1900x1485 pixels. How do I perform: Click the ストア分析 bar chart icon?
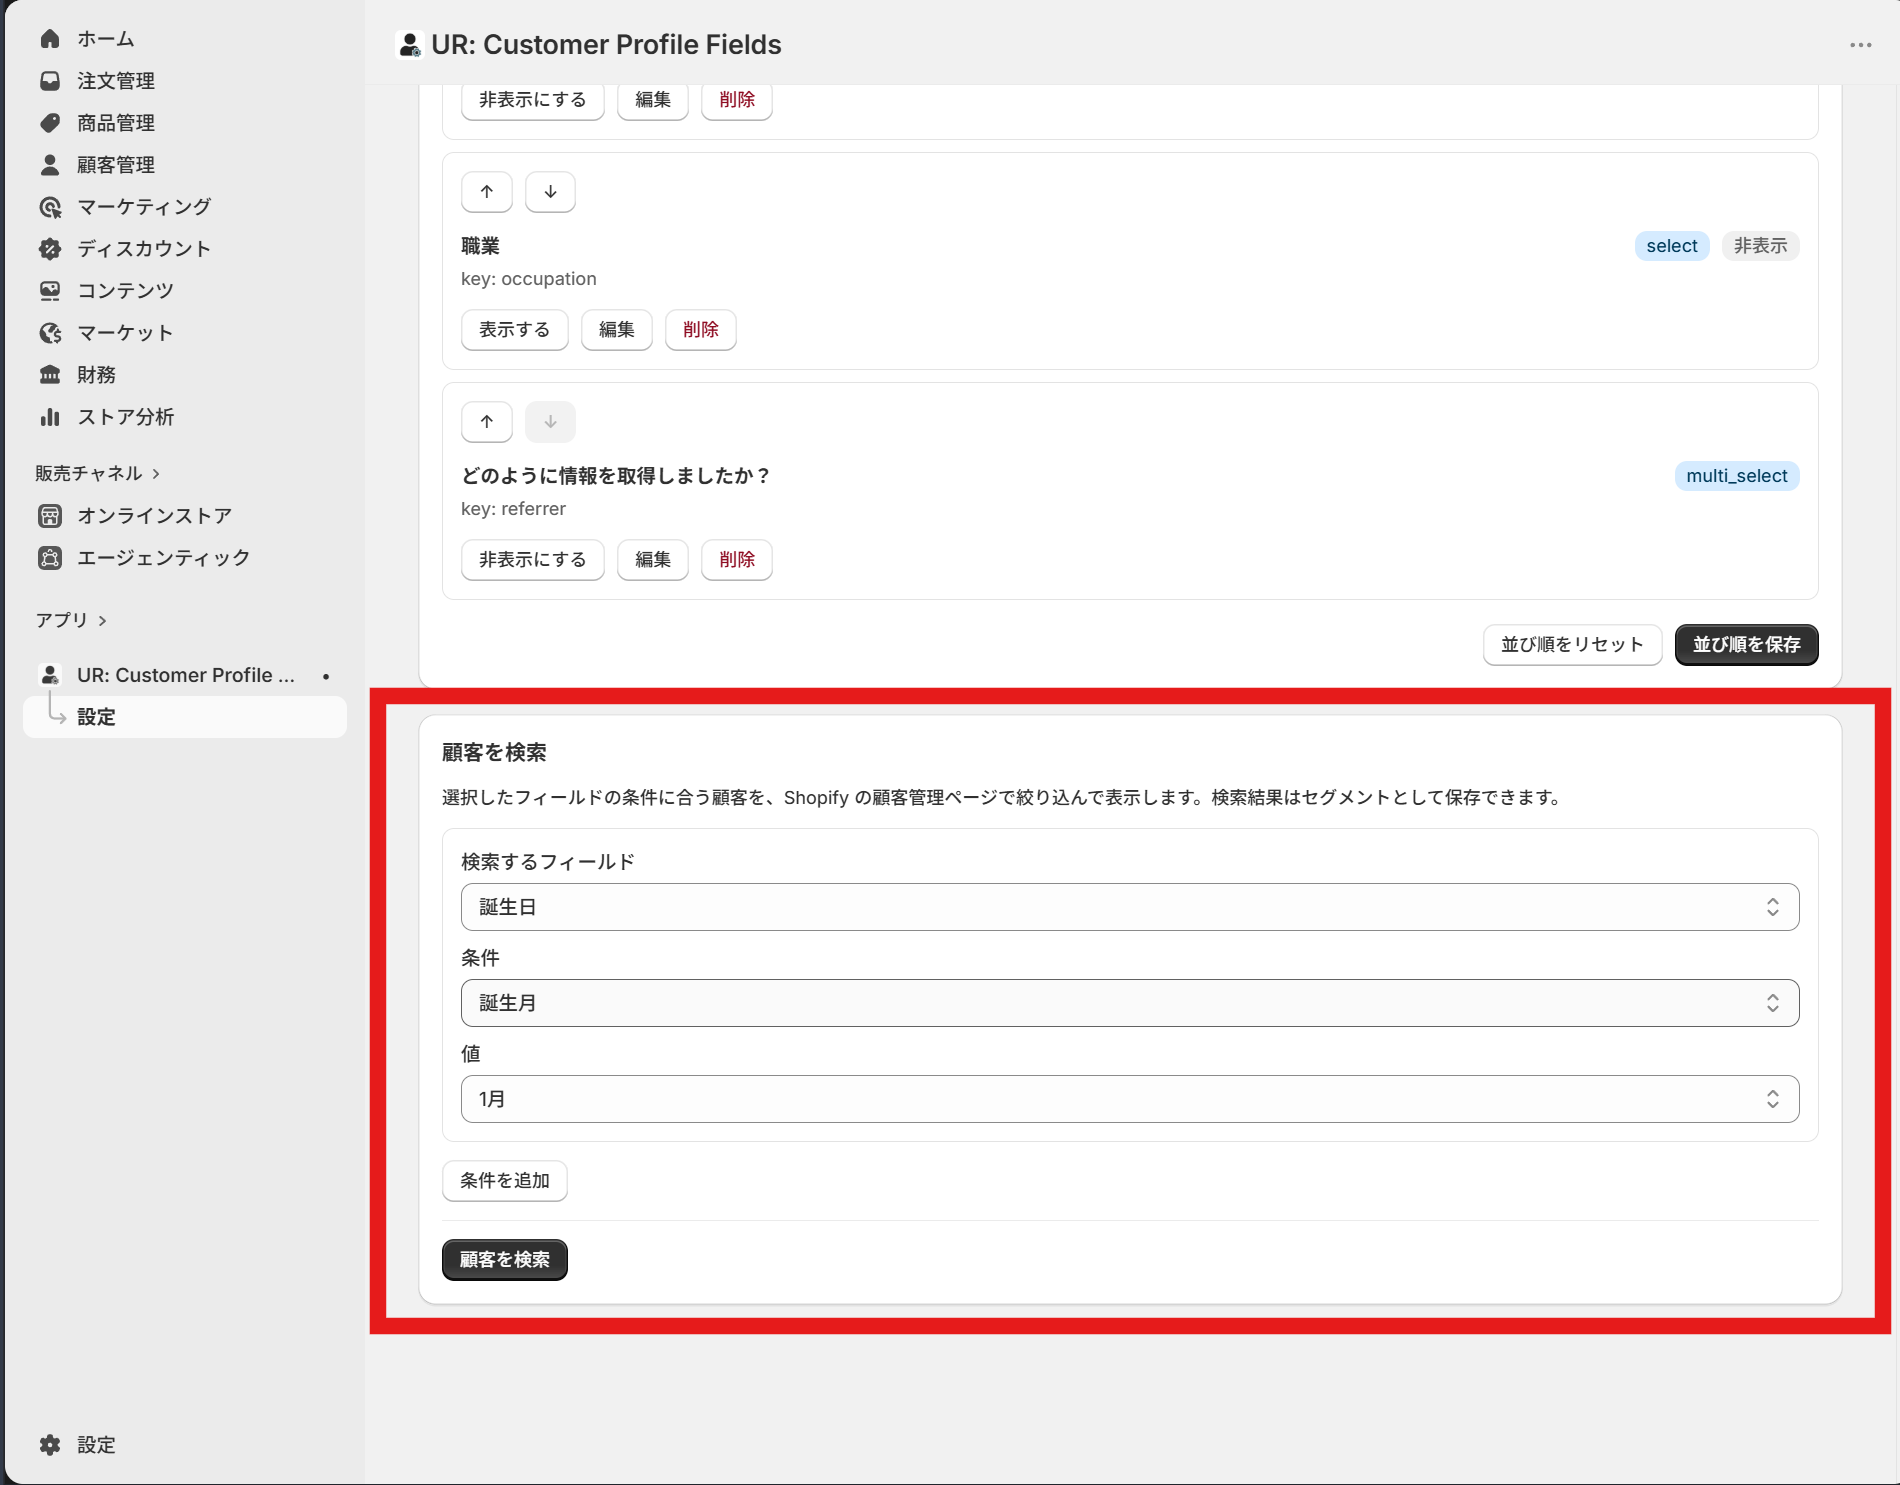tap(50, 417)
